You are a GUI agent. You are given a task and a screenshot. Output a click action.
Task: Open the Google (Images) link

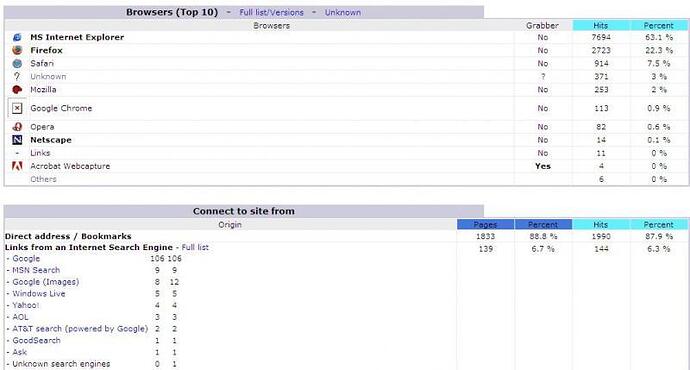(46, 282)
